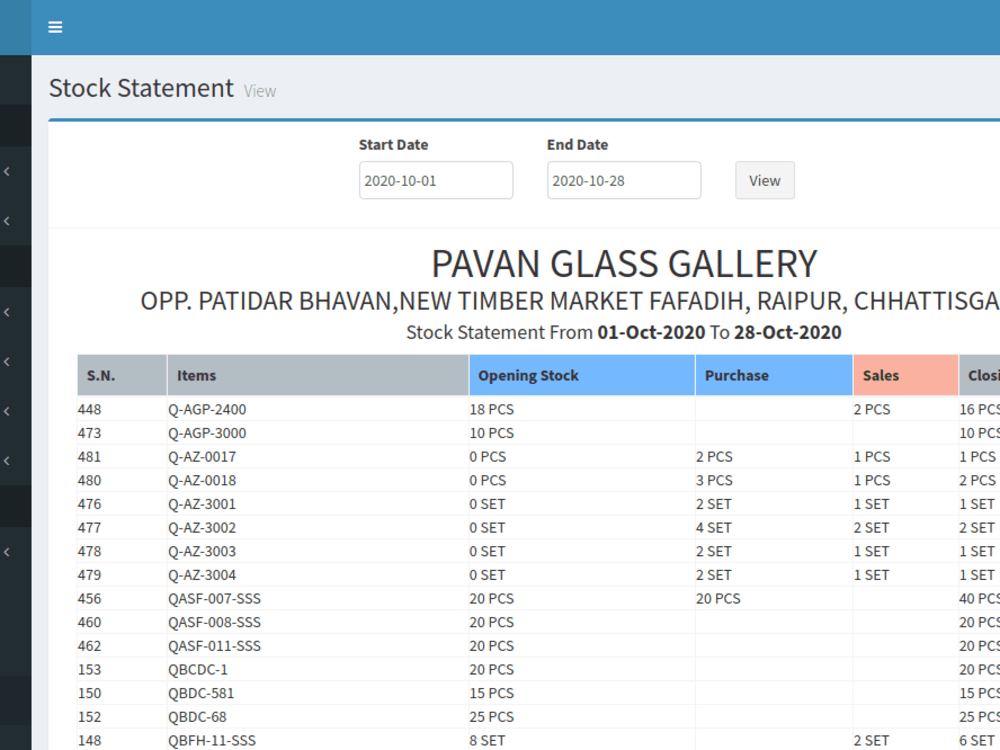
Task: Select item QASF-011-SSS
Action: 214,645
